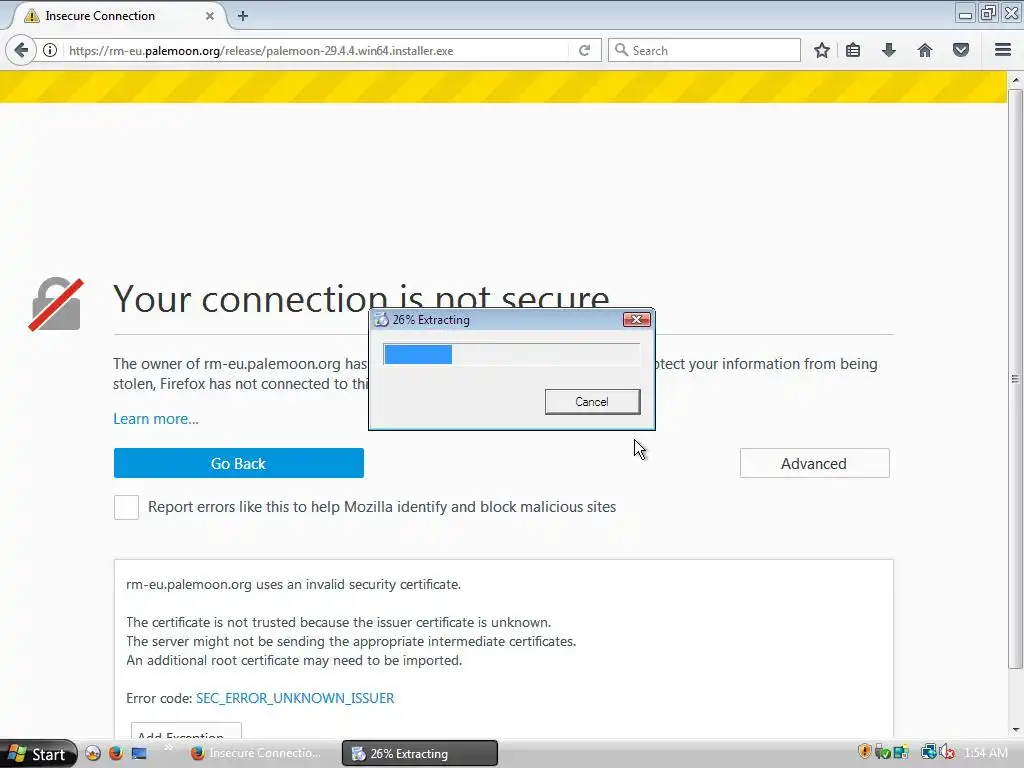Click the extraction progress bar

(x=511, y=354)
